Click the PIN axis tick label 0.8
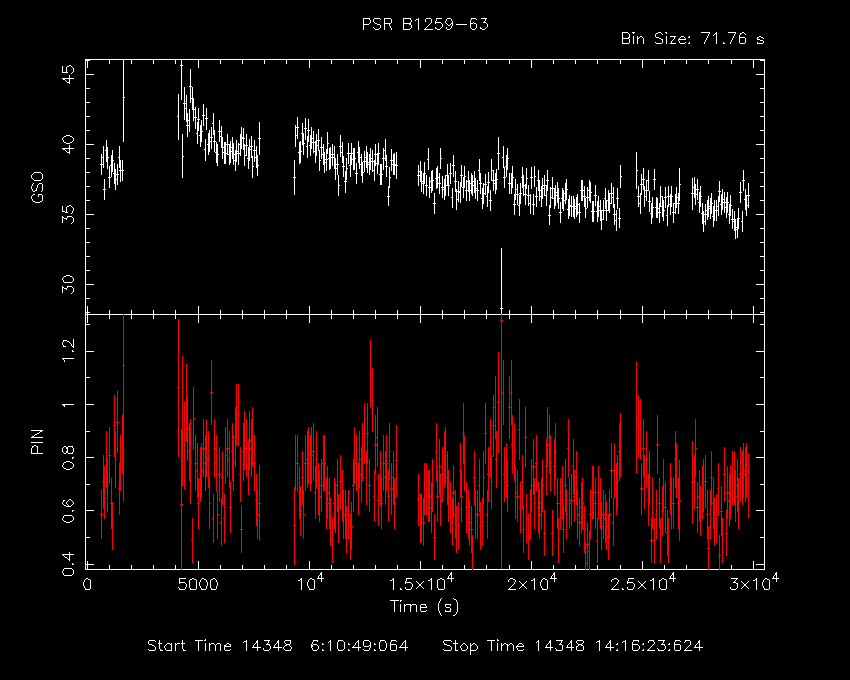 pos(69,457)
